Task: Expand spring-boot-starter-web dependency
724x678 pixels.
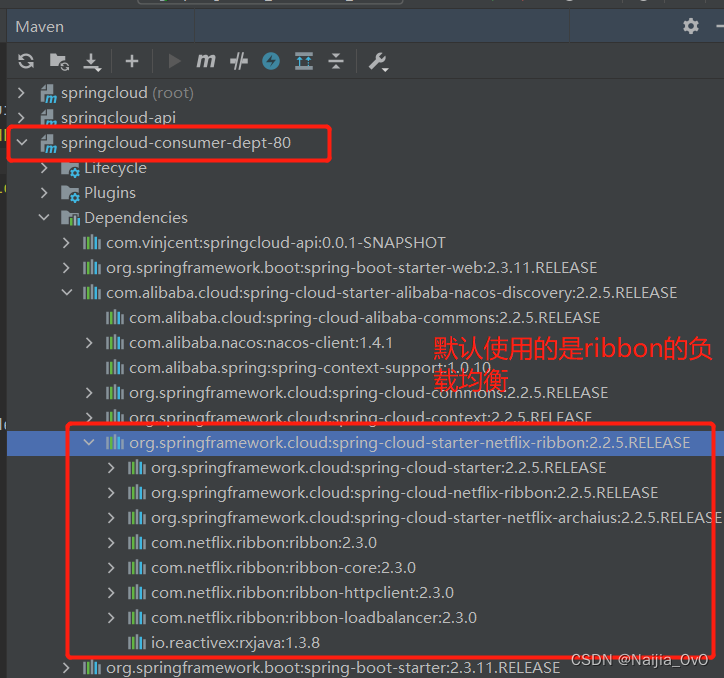Action: tap(66, 267)
